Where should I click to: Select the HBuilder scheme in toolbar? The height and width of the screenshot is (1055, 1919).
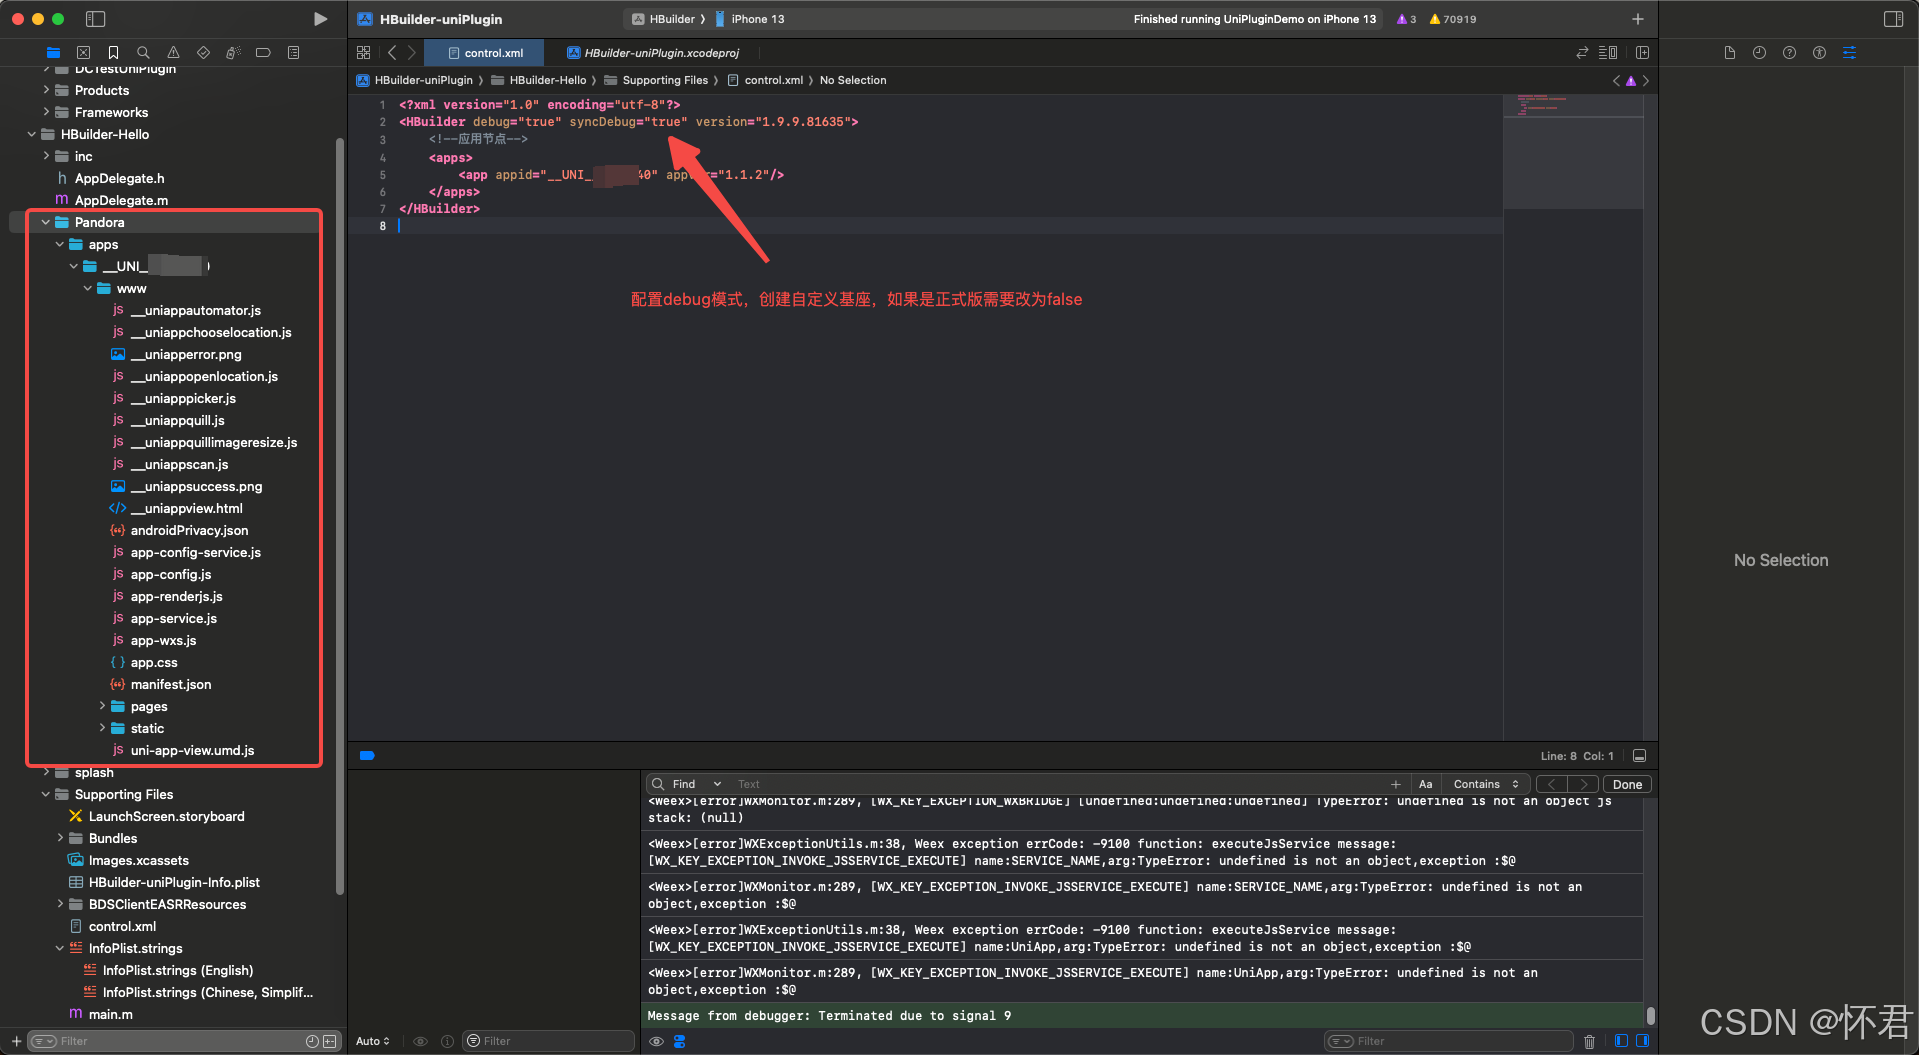[664, 19]
